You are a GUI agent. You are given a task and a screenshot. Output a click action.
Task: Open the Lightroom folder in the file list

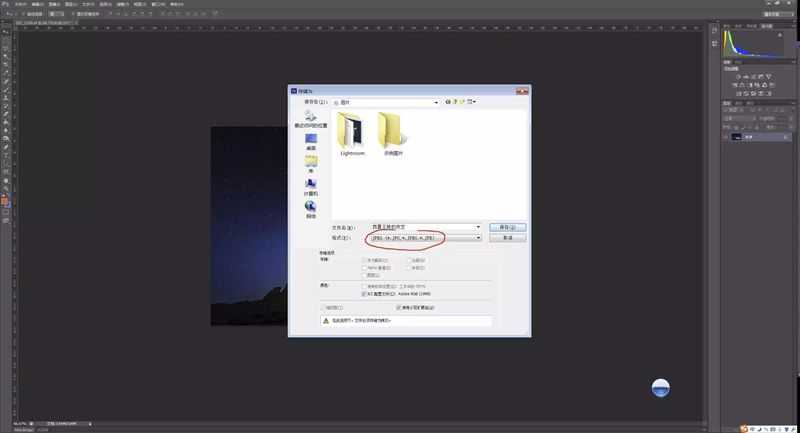352,134
